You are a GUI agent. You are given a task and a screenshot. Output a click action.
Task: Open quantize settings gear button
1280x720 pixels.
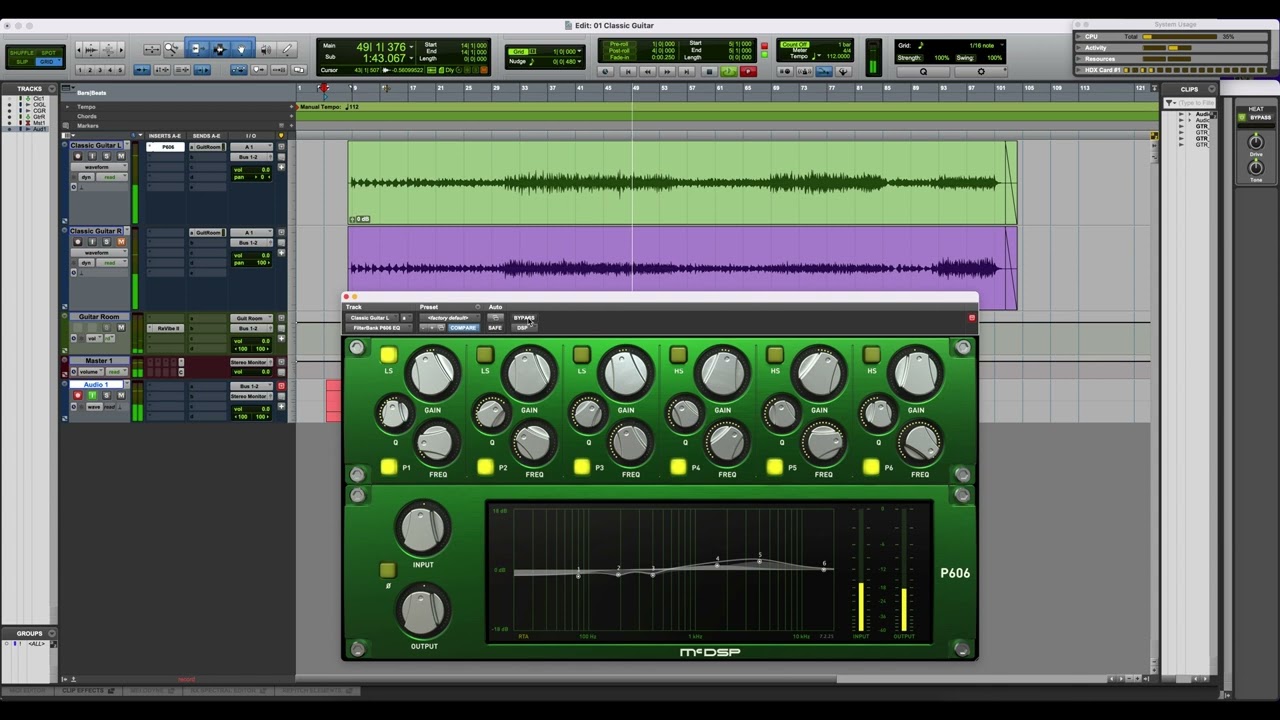coord(981,71)
